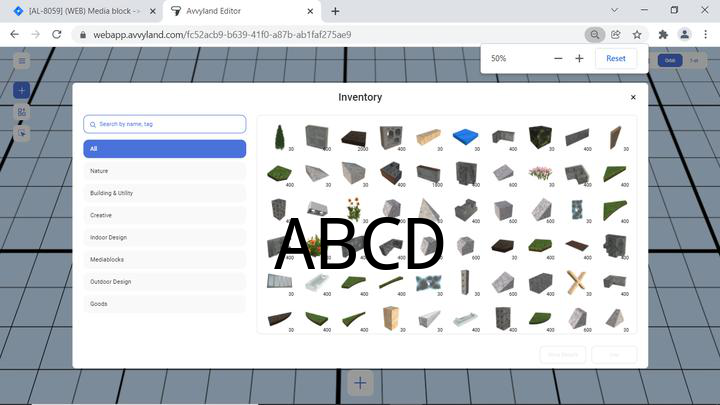Viewport: 720px width, 405px height.
Task: Switch to the inactive camera mode option
Action: pyautogui.click(x=694, y=60)
